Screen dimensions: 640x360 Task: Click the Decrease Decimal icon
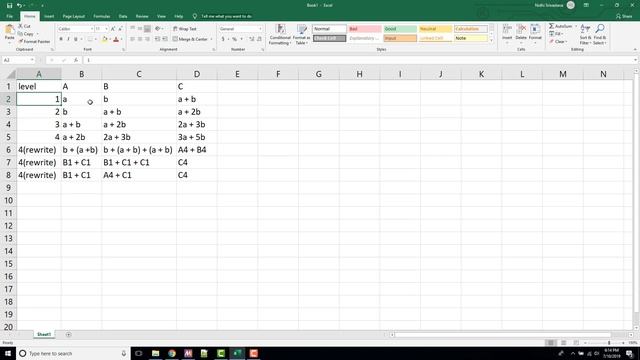point(259,39)
